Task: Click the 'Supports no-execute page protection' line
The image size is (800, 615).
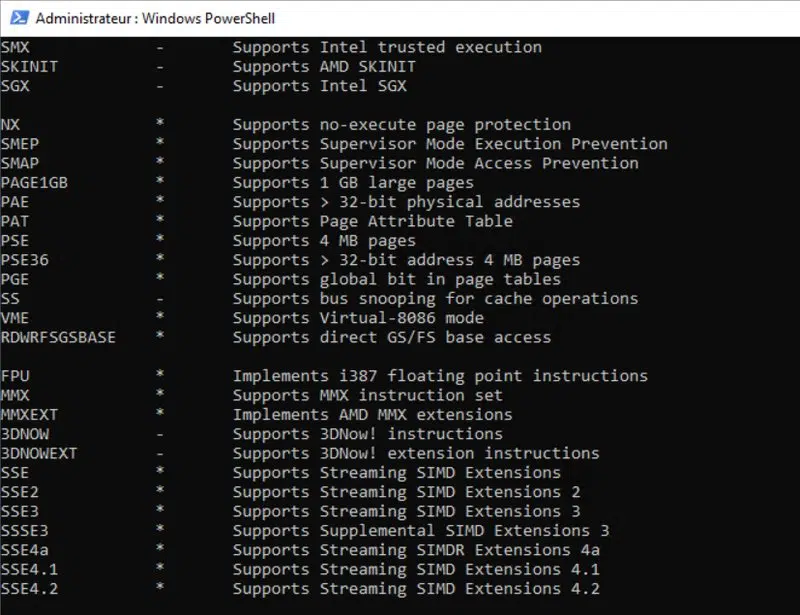Action: tap(401, 125)
